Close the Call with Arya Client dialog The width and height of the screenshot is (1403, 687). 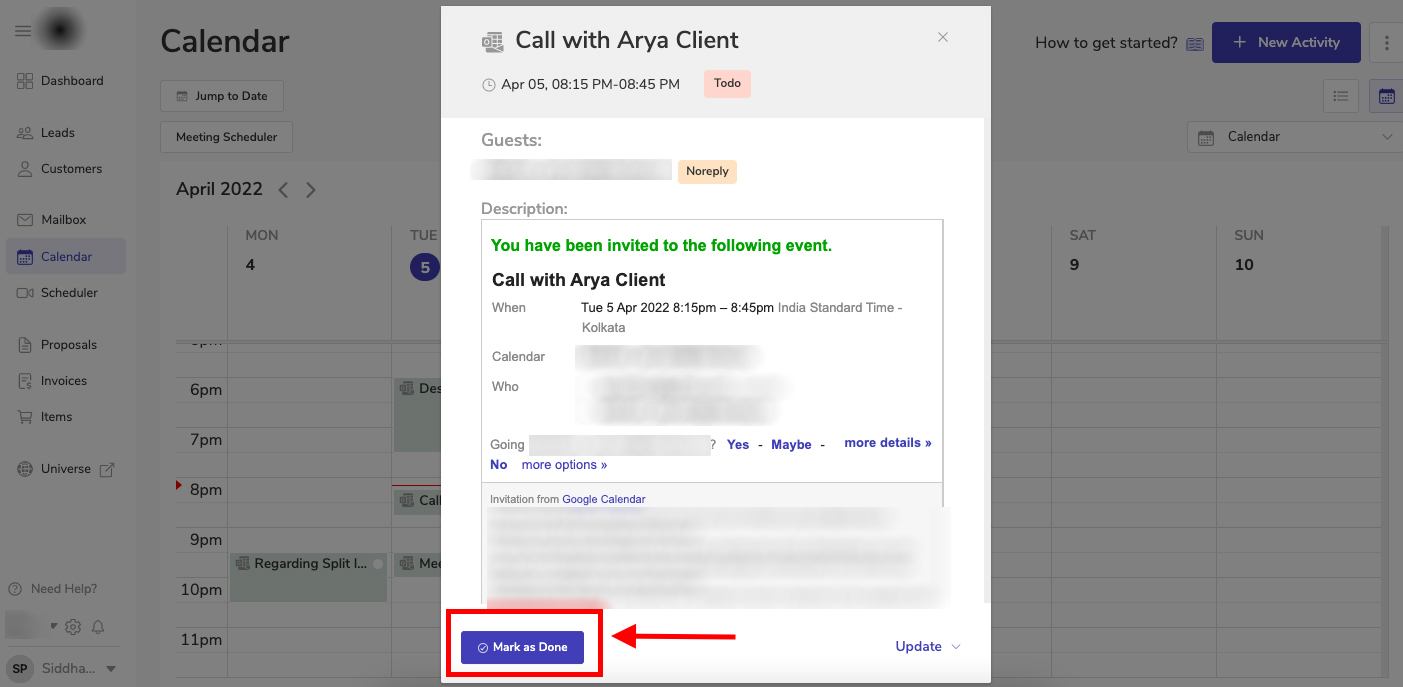coord(942,37)
